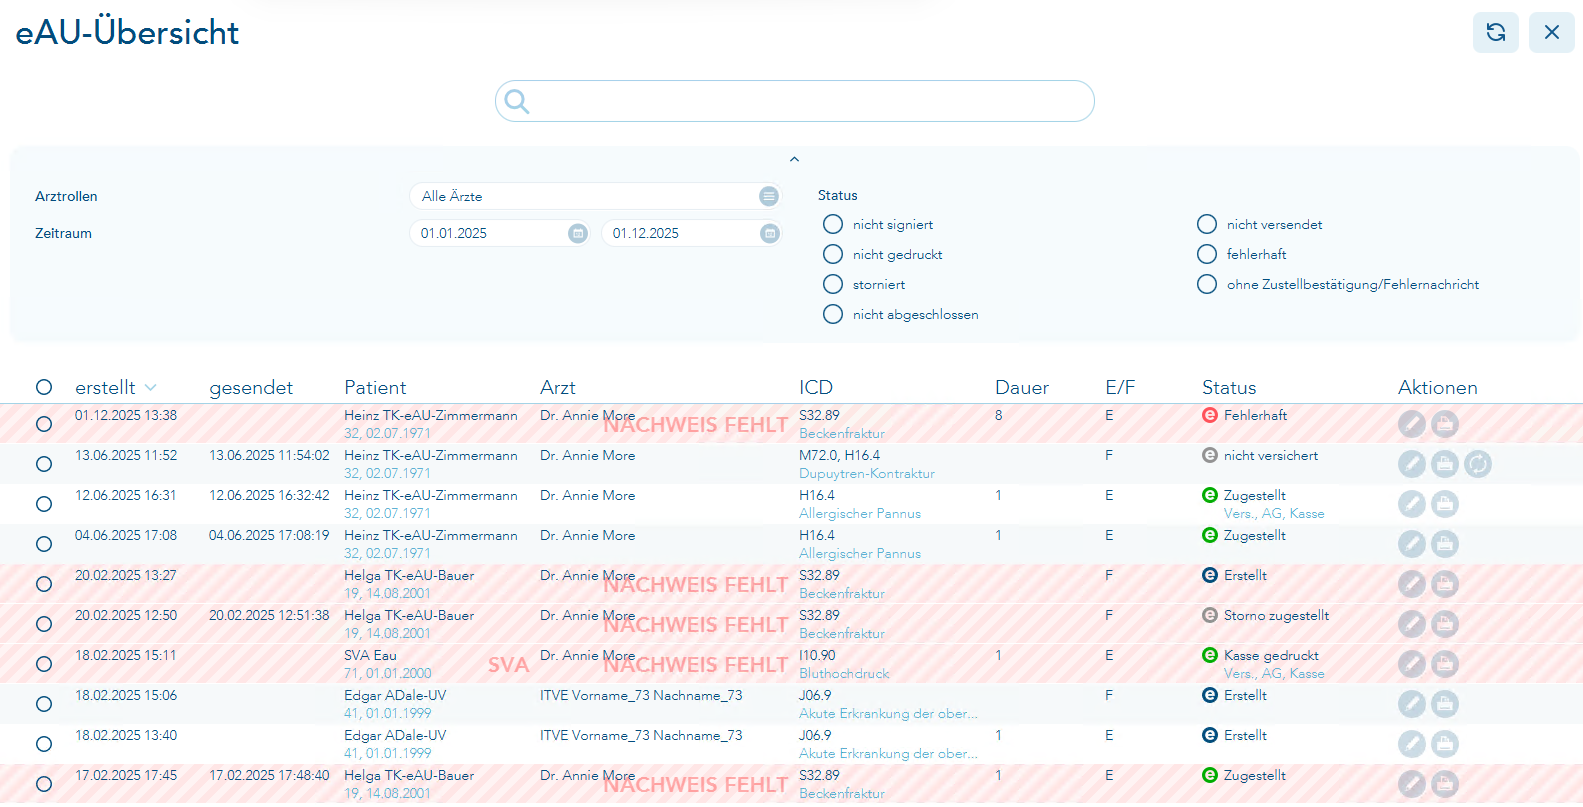Open the 'Alle Ärzte' Arztrollen dropdown

click(768, 196)
